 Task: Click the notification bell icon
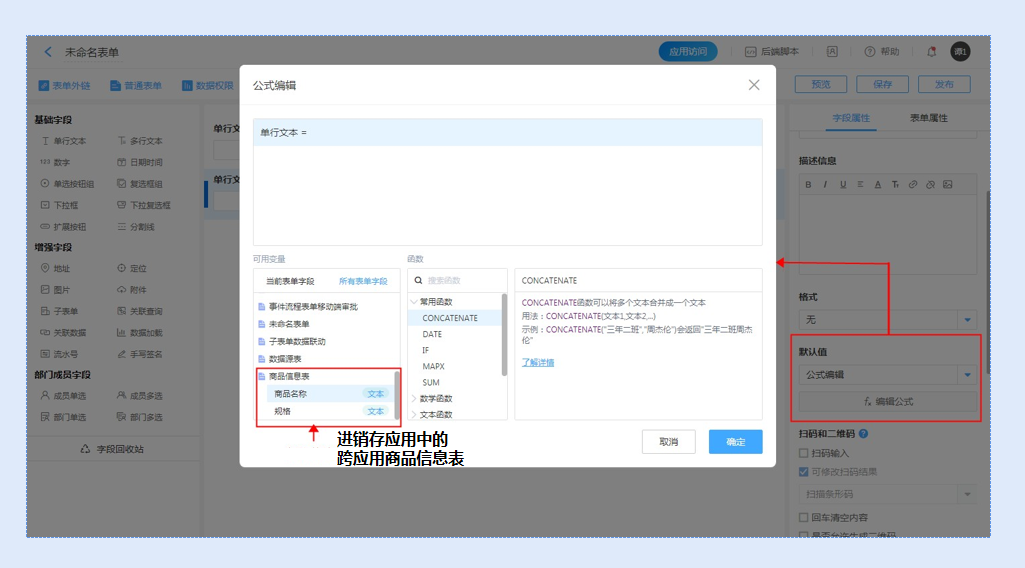[931, 52]
